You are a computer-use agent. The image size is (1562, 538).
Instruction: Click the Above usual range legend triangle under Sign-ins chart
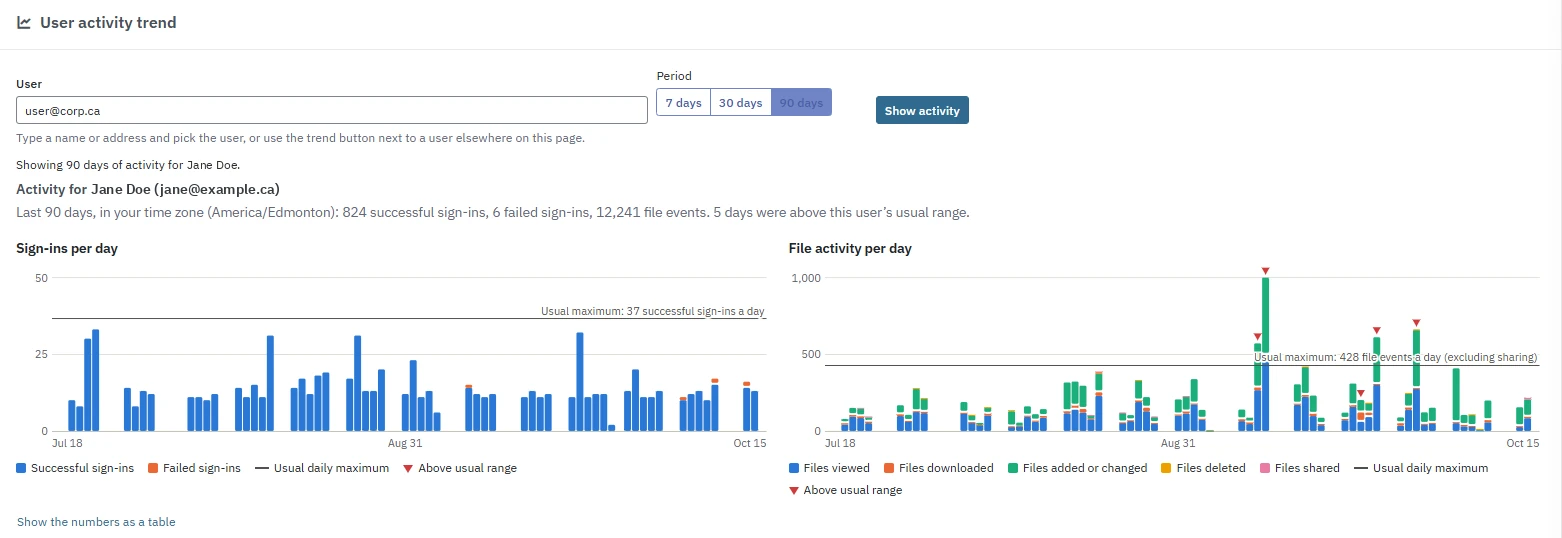click(x=408, y=468)
